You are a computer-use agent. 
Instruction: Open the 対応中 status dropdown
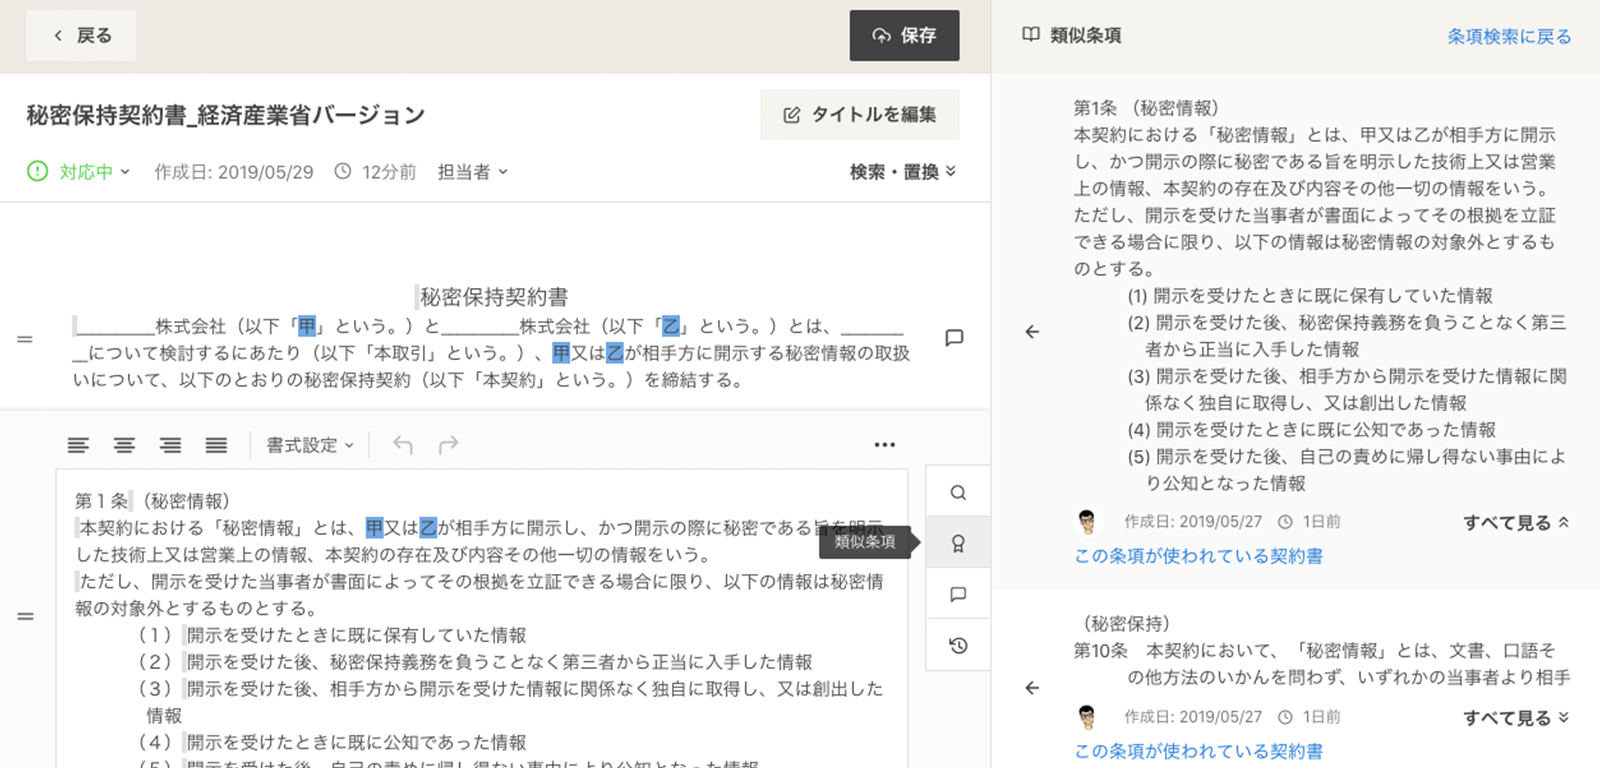[x=79, y=172]
